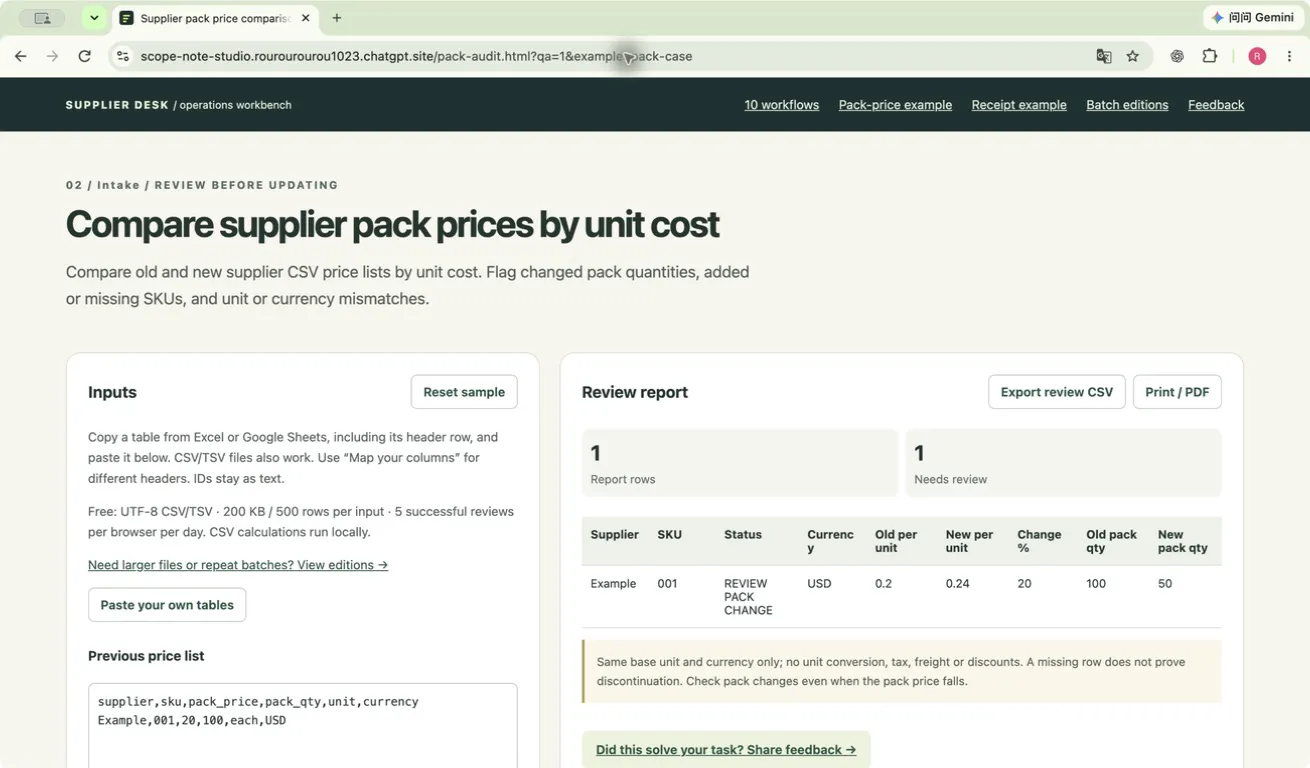Reload the page with the refresh icon
This screenshot has width=1310, height=768.
click(85, 57)
